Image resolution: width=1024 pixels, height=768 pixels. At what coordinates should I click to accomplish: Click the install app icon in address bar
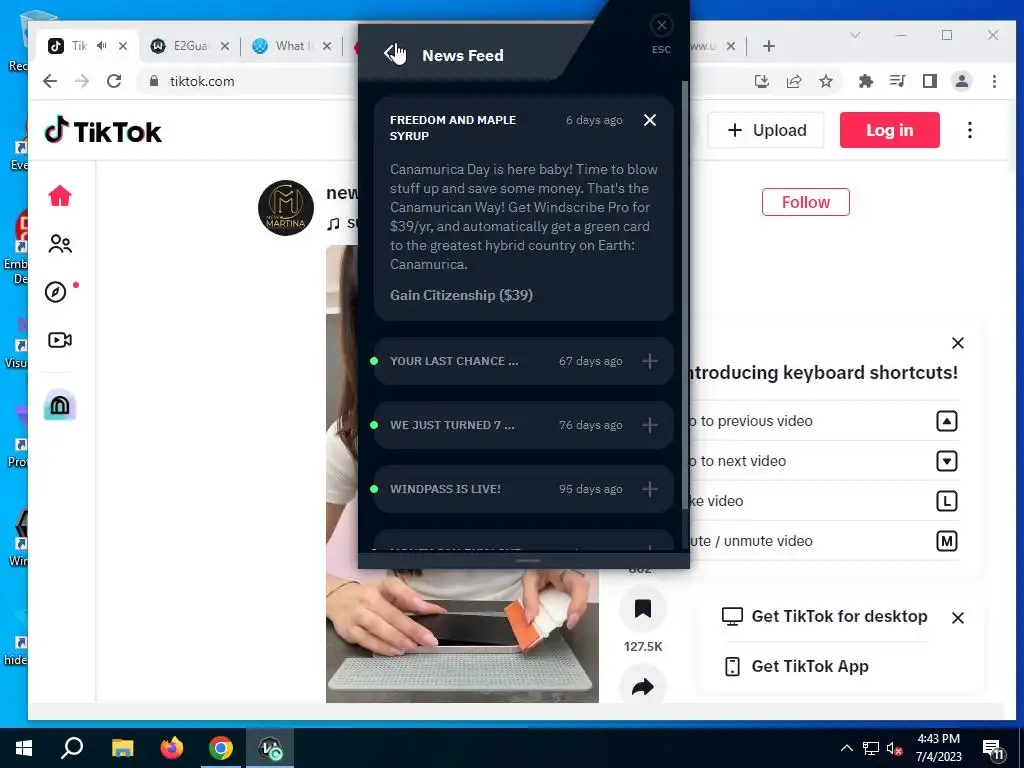pos(761,81)
